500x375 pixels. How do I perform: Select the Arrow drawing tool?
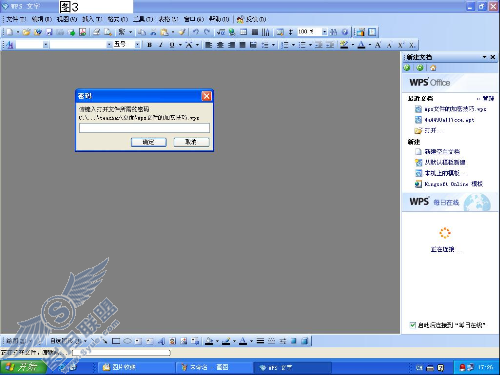pos(105,341)
